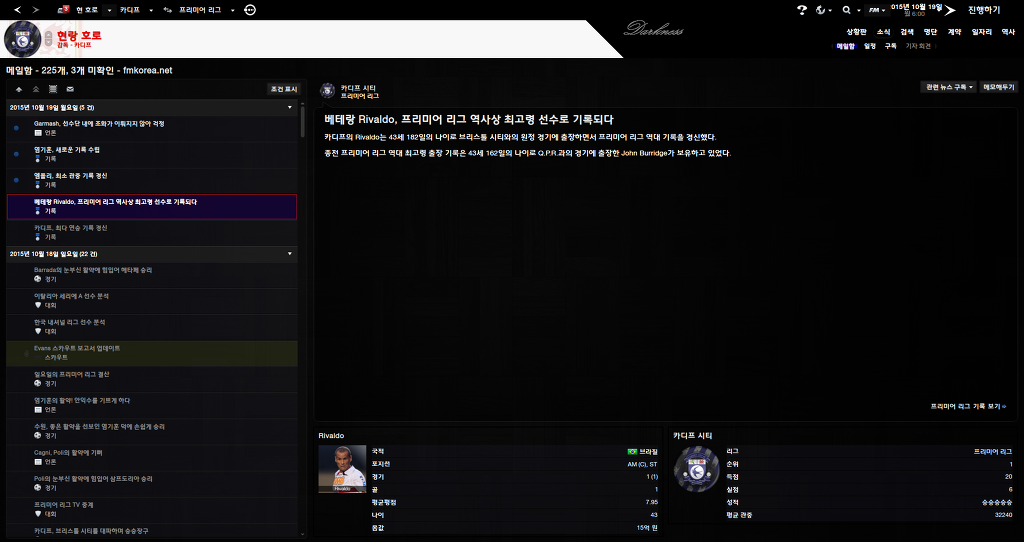
Task: Open the Barrada 헤타페 승리 message
Action: 152,274
